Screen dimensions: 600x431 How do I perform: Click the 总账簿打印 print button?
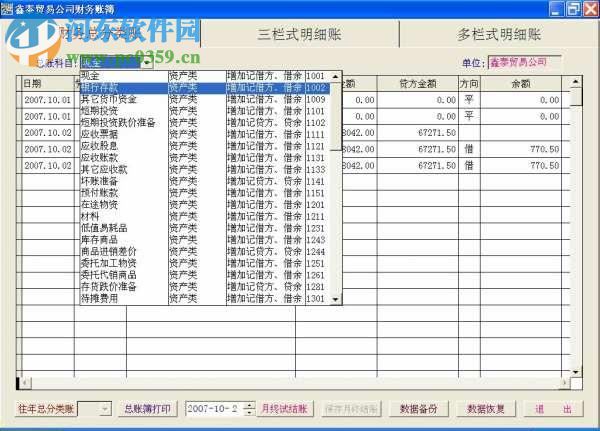coord(148,409)
